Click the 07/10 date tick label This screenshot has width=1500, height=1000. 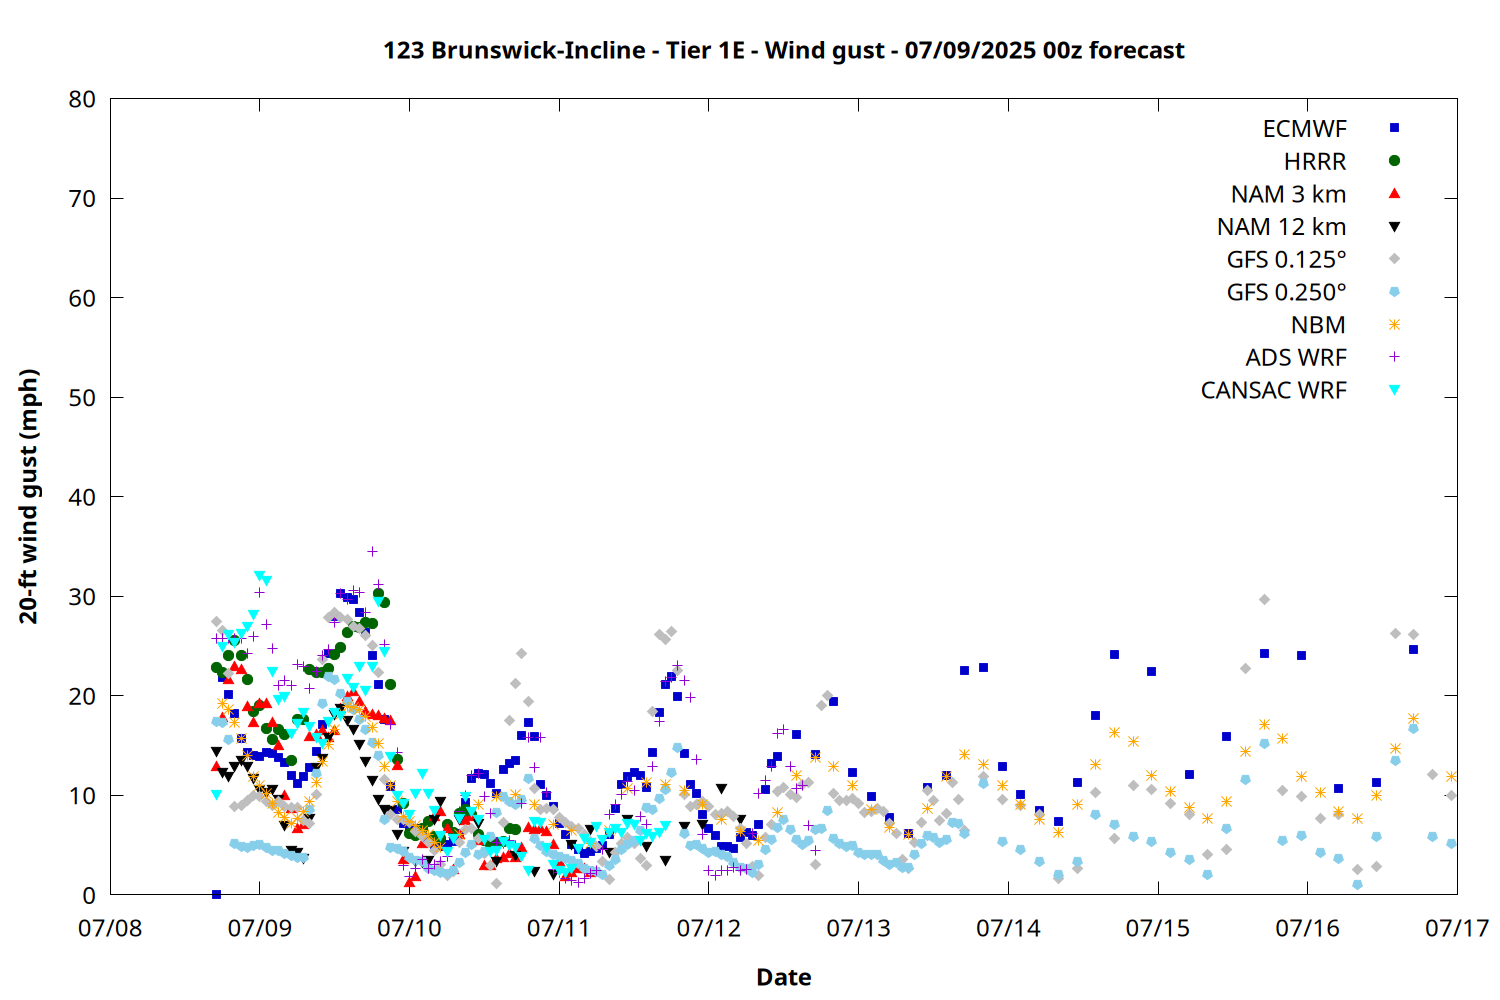(409, 929)
